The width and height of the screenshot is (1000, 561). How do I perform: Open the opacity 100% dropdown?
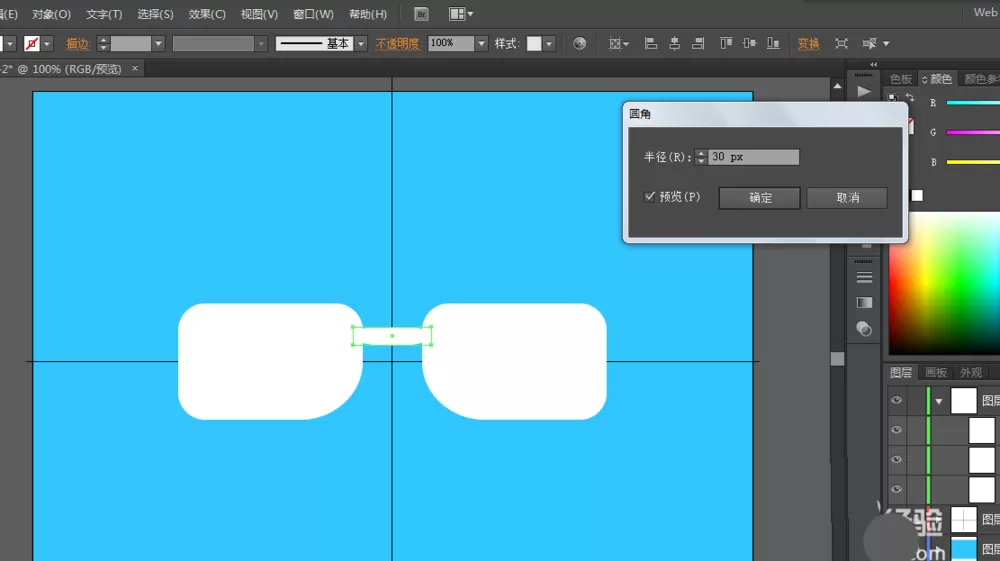(x=482, y=43)
